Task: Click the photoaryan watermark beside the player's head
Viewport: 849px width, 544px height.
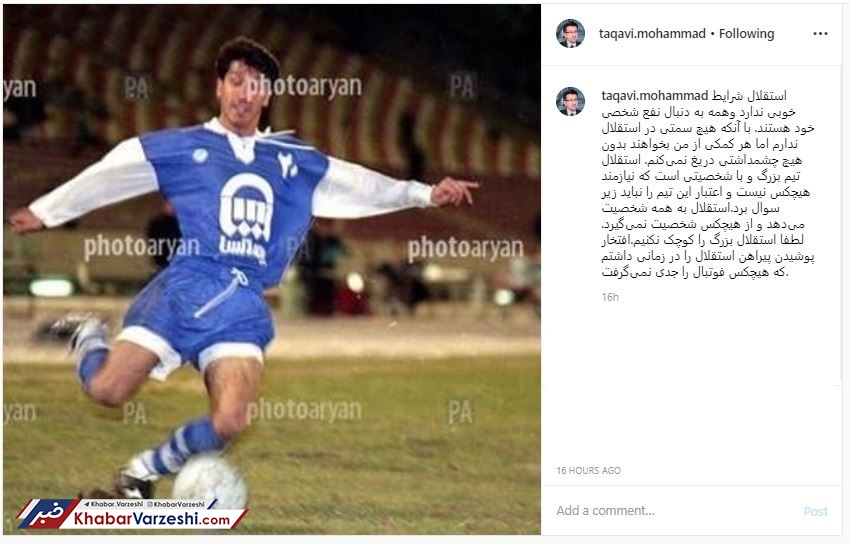Action: [x=304, y=86]
